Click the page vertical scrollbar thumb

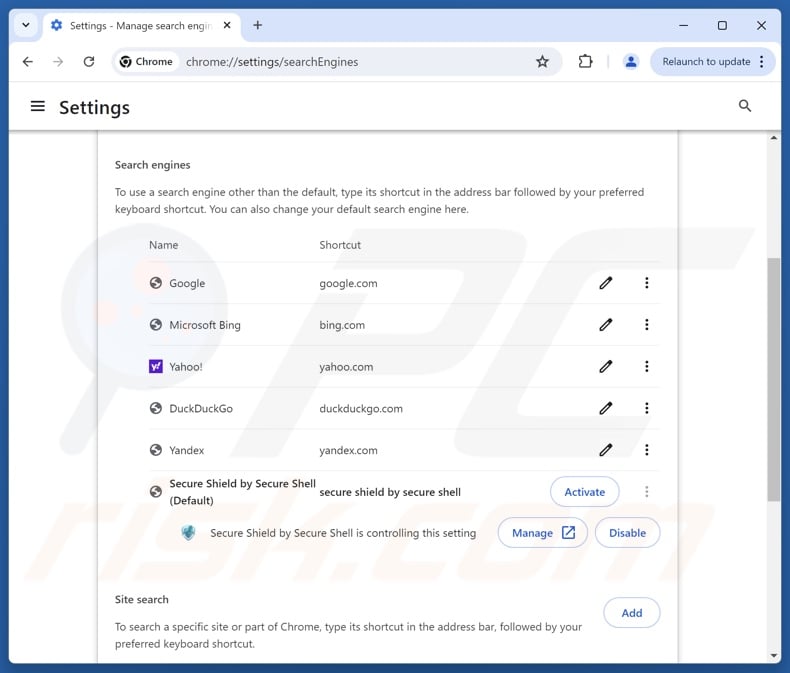(773, 379)
